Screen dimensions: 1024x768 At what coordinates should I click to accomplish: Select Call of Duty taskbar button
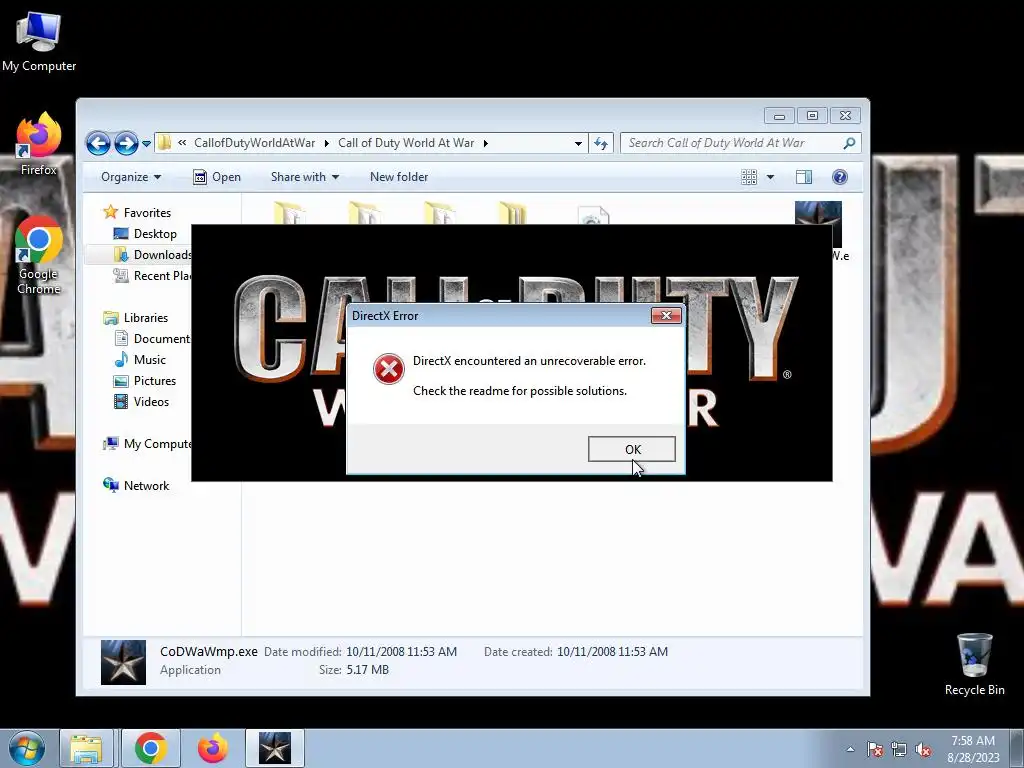coord(275,748)
